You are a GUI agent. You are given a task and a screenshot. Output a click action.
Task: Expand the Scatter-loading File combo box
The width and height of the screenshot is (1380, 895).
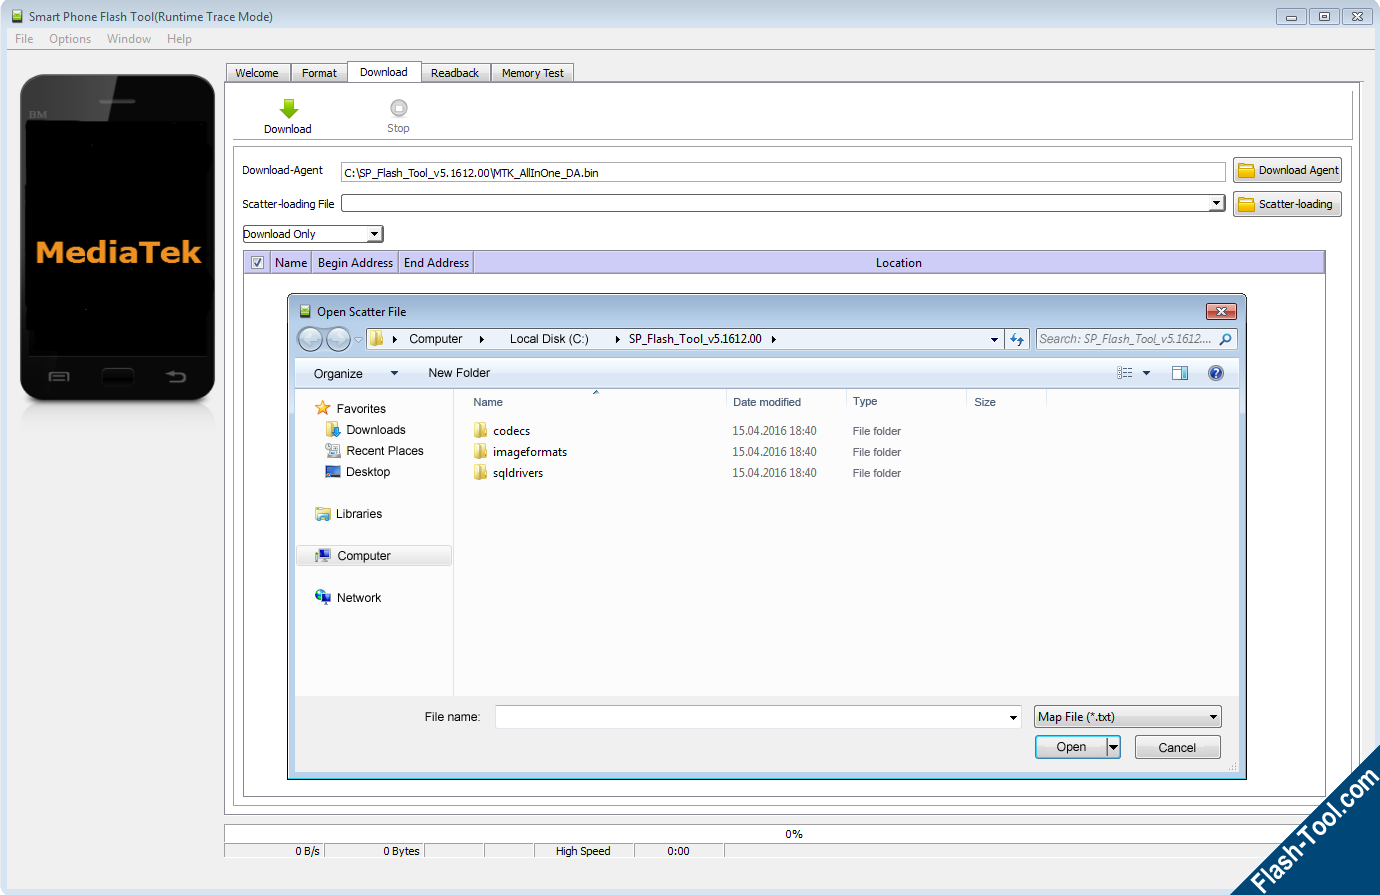(x=1216, y=204)
